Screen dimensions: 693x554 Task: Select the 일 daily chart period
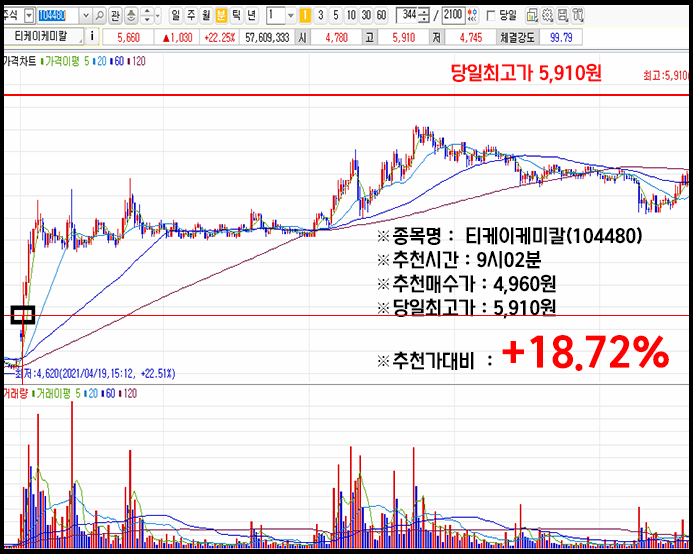176,16
